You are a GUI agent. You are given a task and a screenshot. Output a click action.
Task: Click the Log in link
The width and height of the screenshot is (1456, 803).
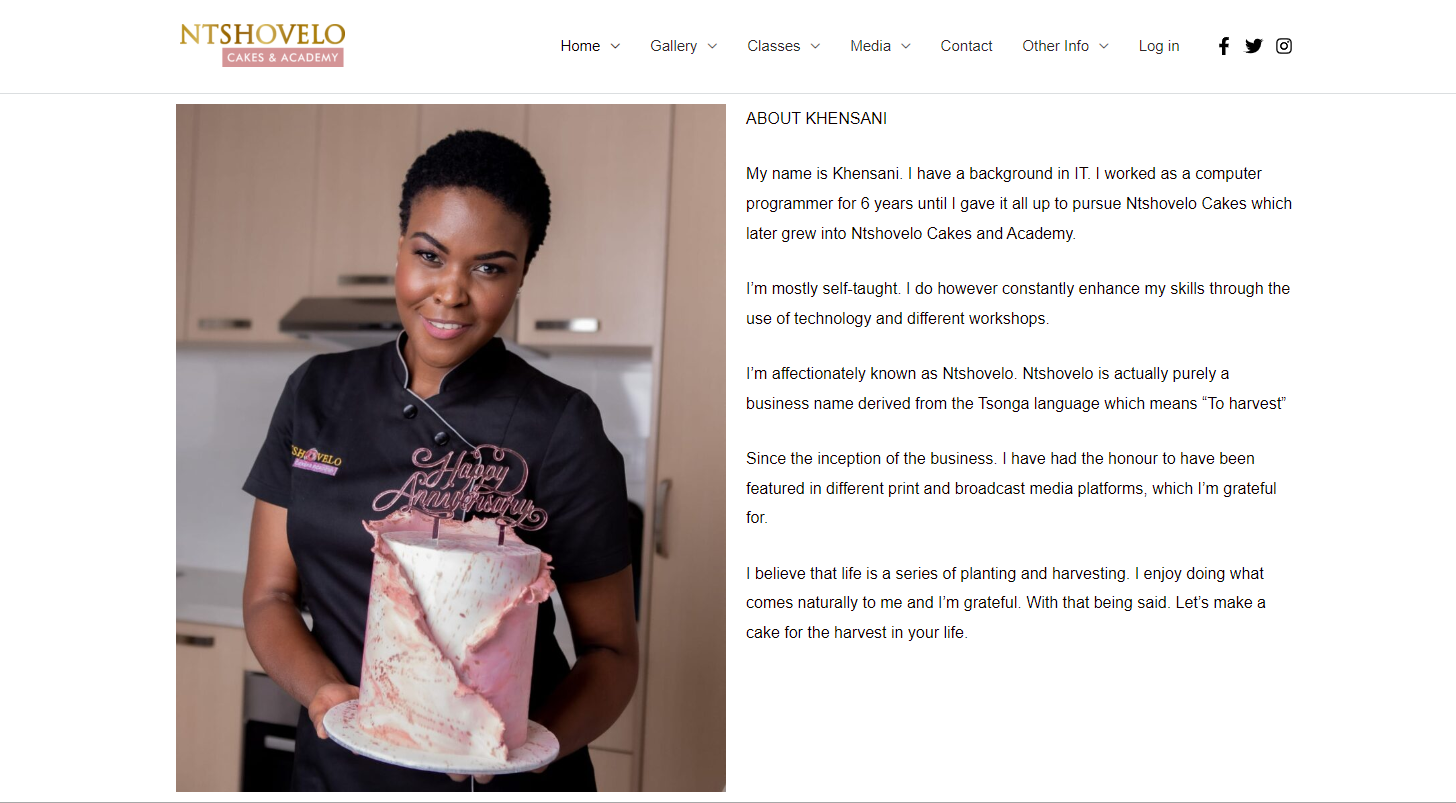[1159, 46]
